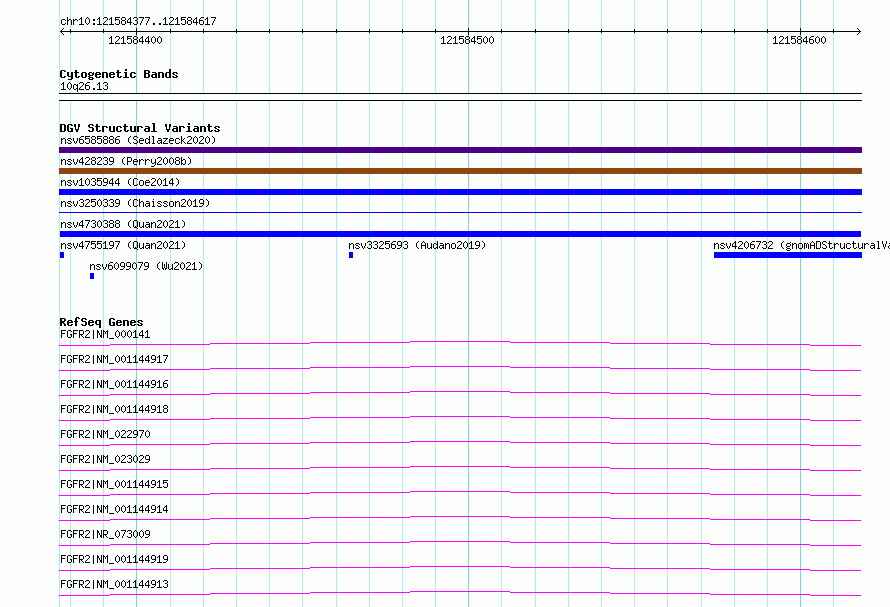Open the nsv3250339 (Chaisson2019) label
Image resolution: width=890 pixels, height=607 pixels.
[135, 203]
